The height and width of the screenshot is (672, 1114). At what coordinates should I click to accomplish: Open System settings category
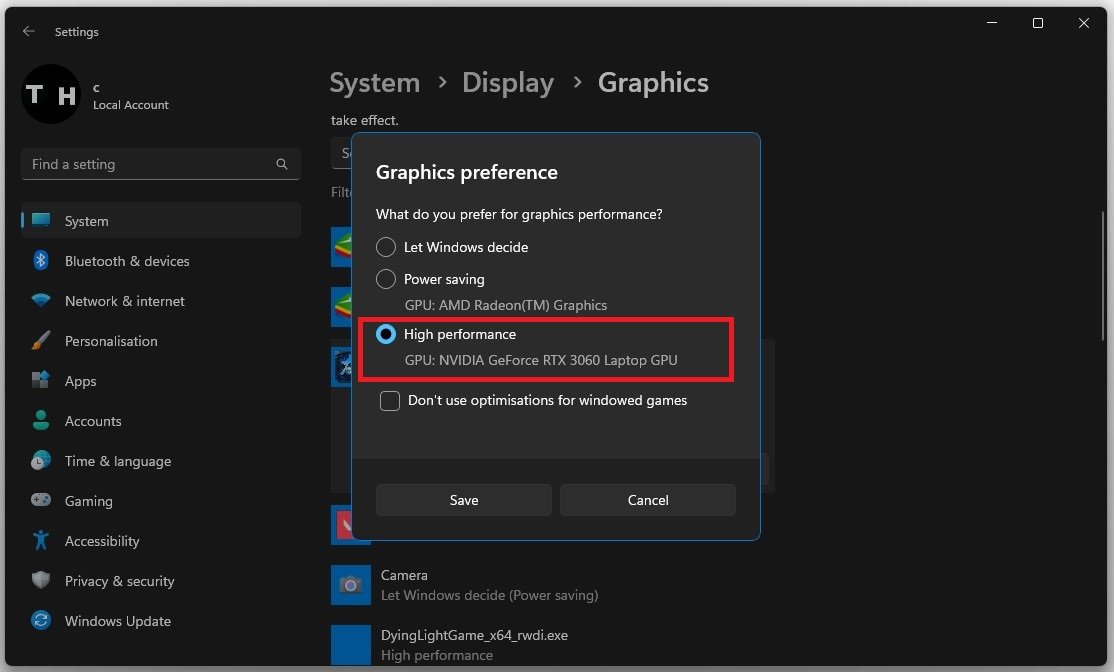tap(161, 221)
